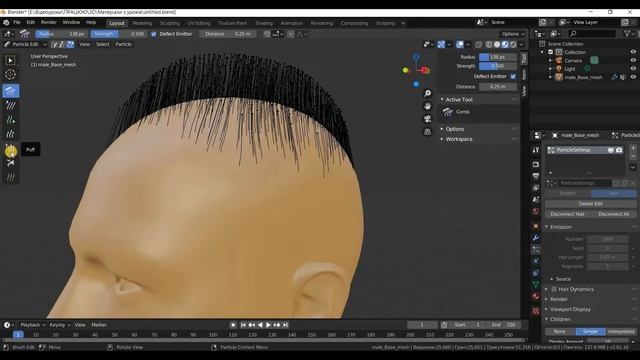This screenshot has height=360, width=640.
Task: Open the Texture checker properties tab
Action: (536, 311)
